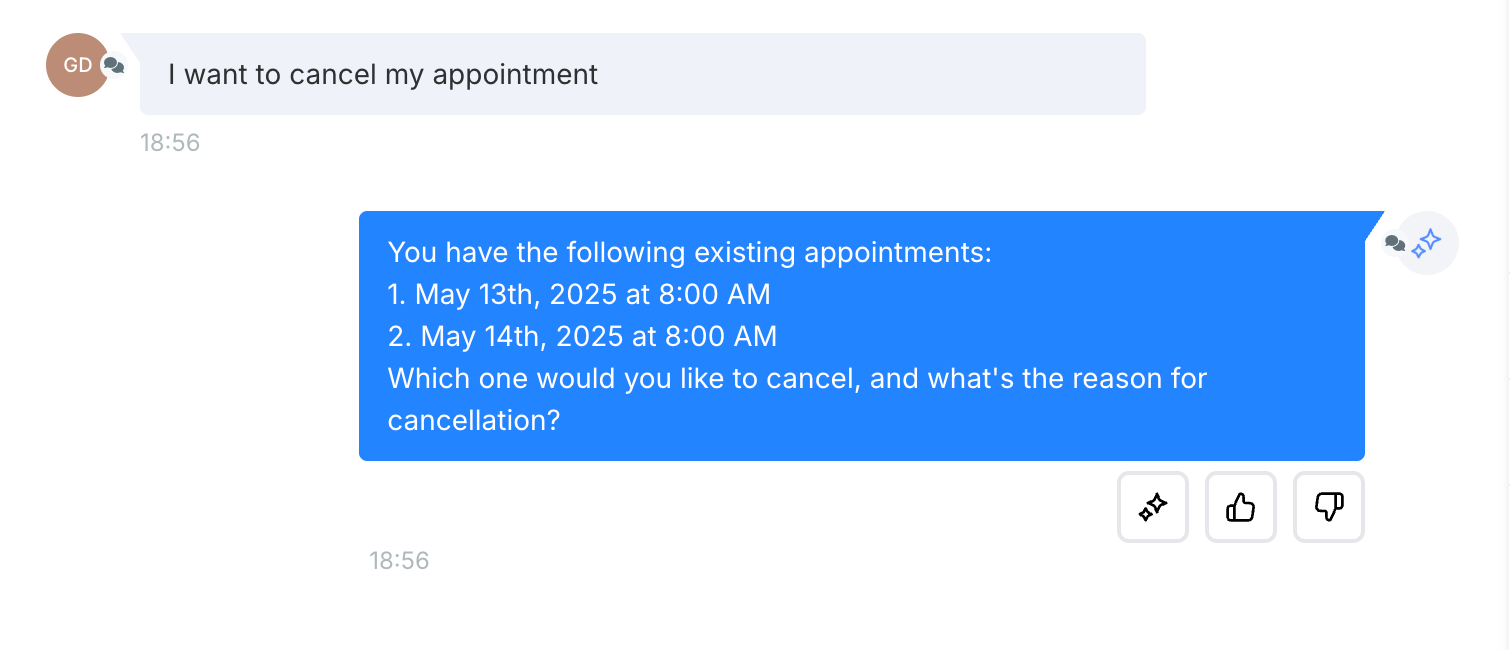Click "8:00 AM" in the first appointment
The width and height of the screenshot is (1510, 650).
(715, 294)
